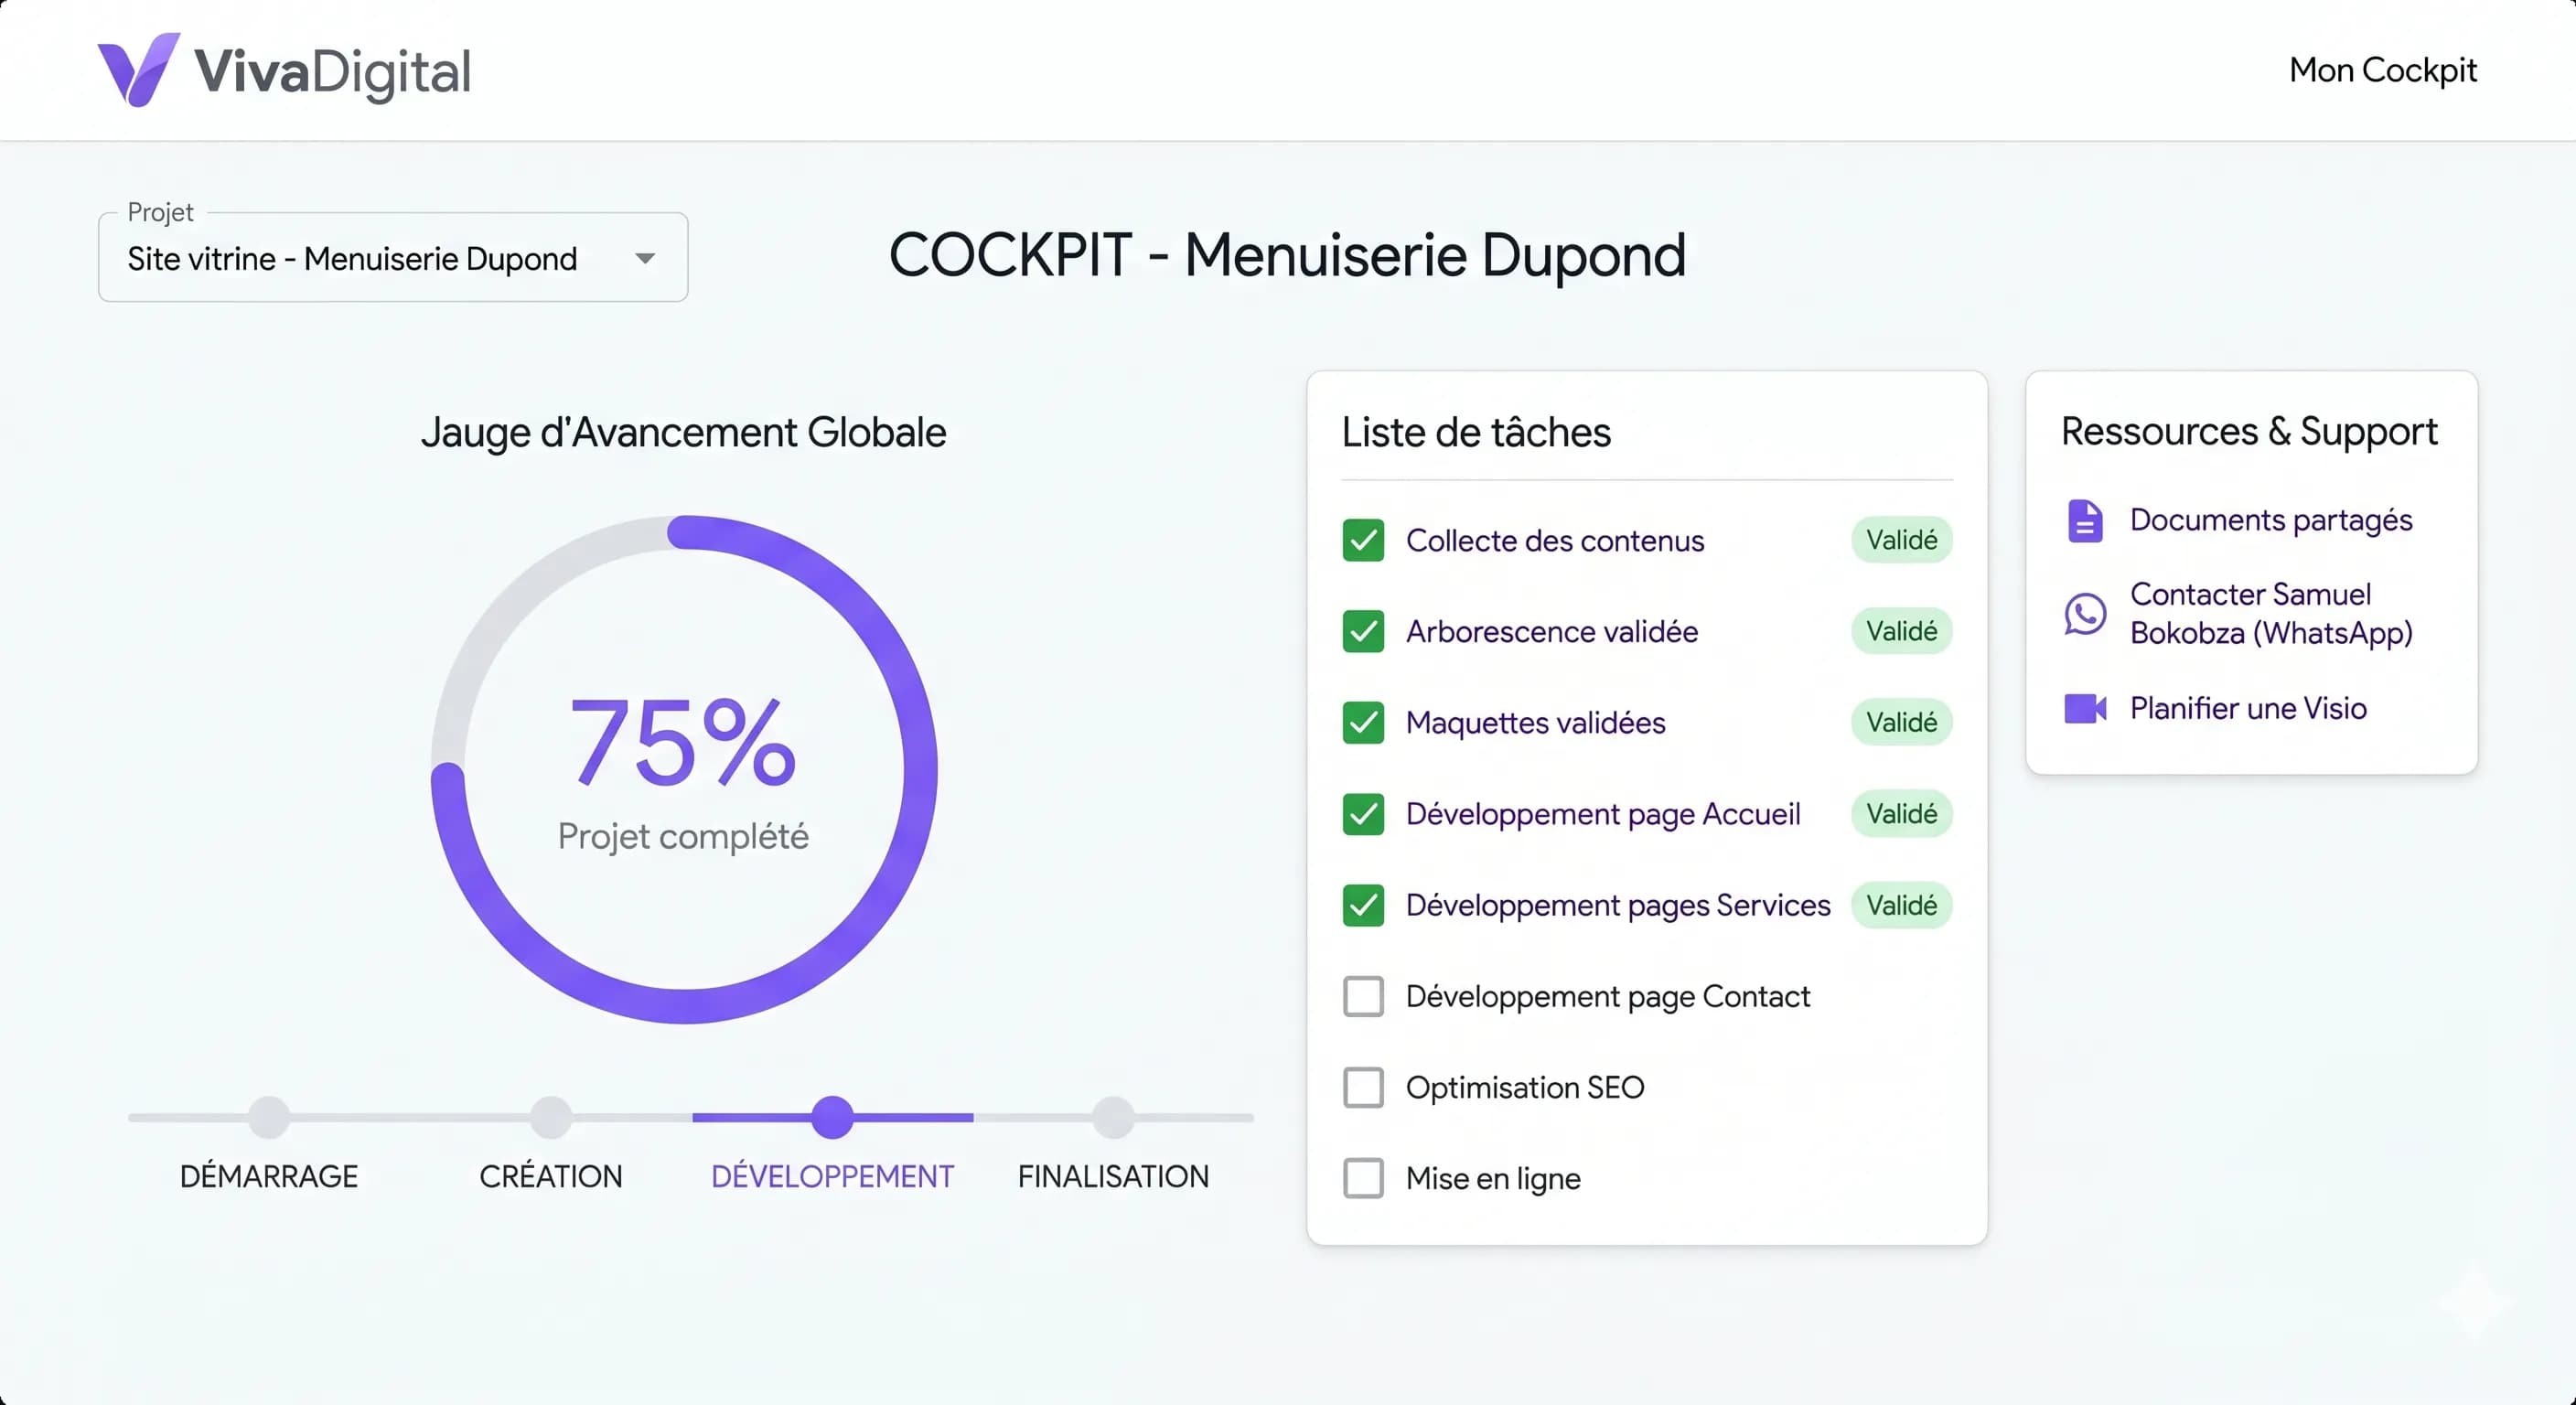The image size is (2576, 1405).
Task: Click the CRÉATION phase label
Action: (551, 1176)
